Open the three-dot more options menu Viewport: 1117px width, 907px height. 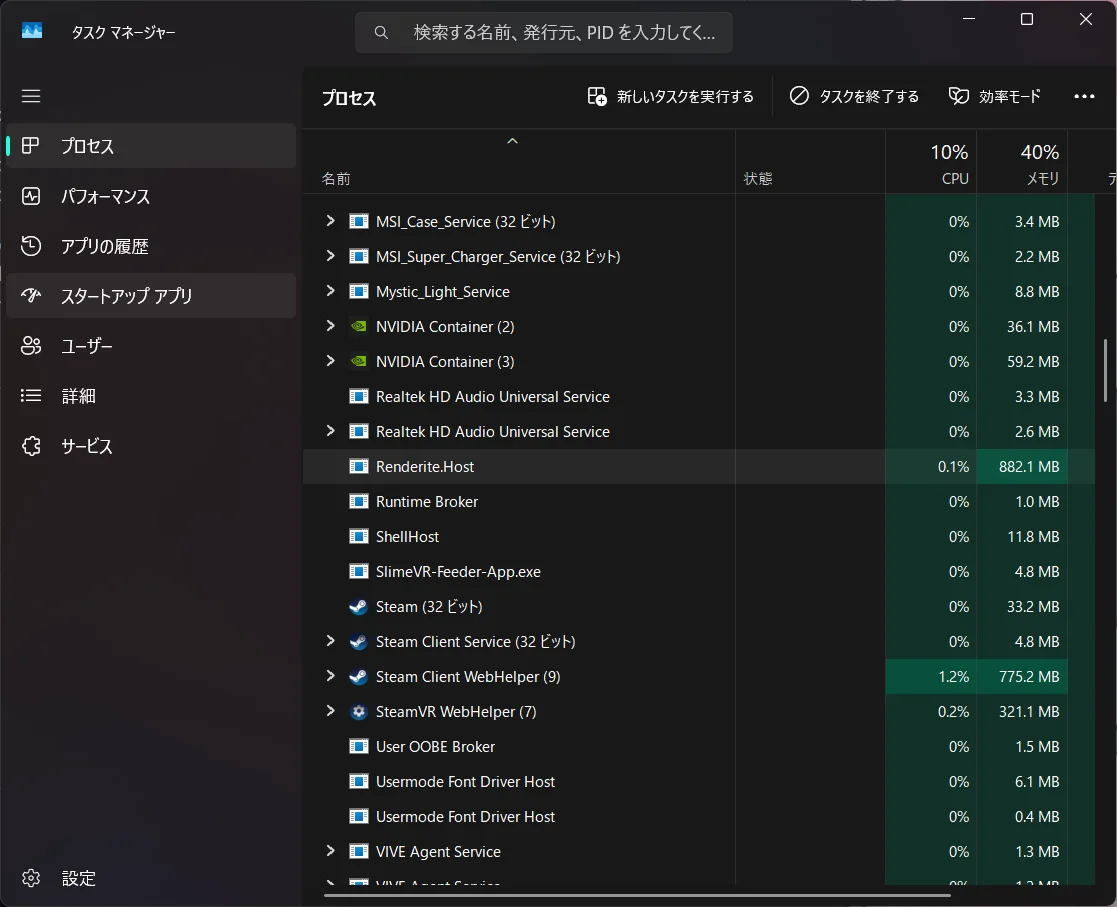click(1084, 96)
